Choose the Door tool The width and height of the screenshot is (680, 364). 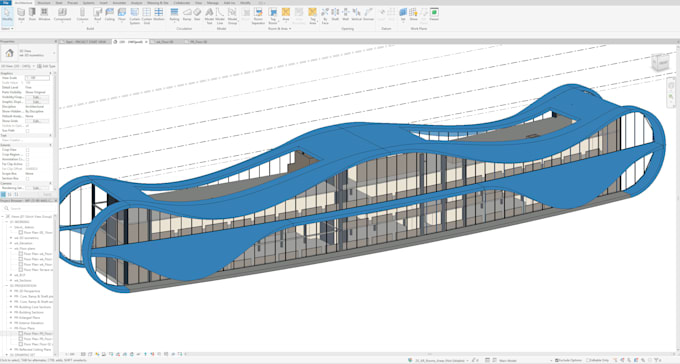pos(32,14)
